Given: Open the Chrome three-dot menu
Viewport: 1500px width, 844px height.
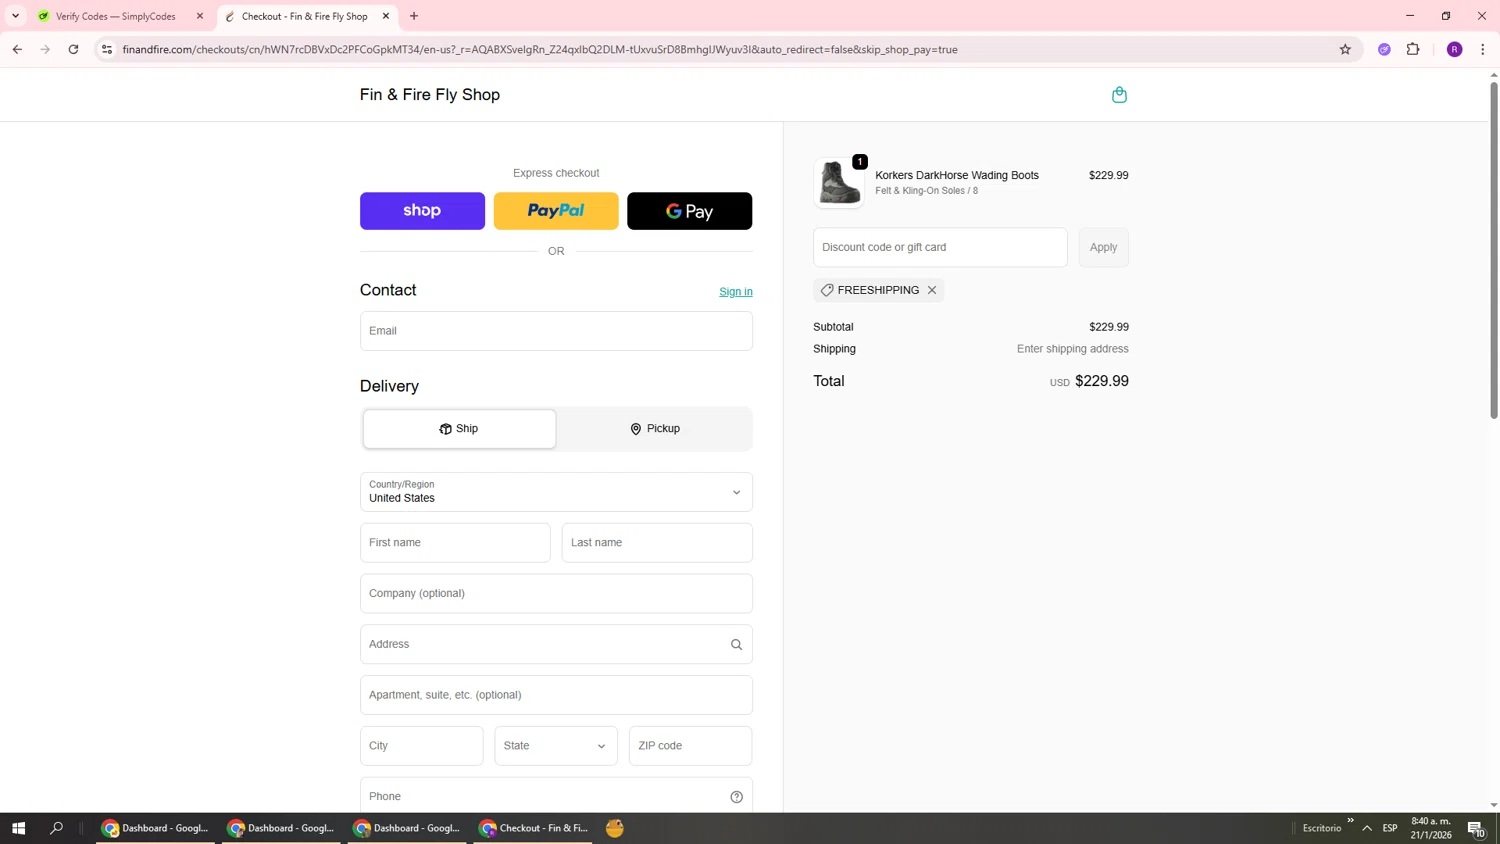Looking at the screenshot, I should tap(1482, 49).
